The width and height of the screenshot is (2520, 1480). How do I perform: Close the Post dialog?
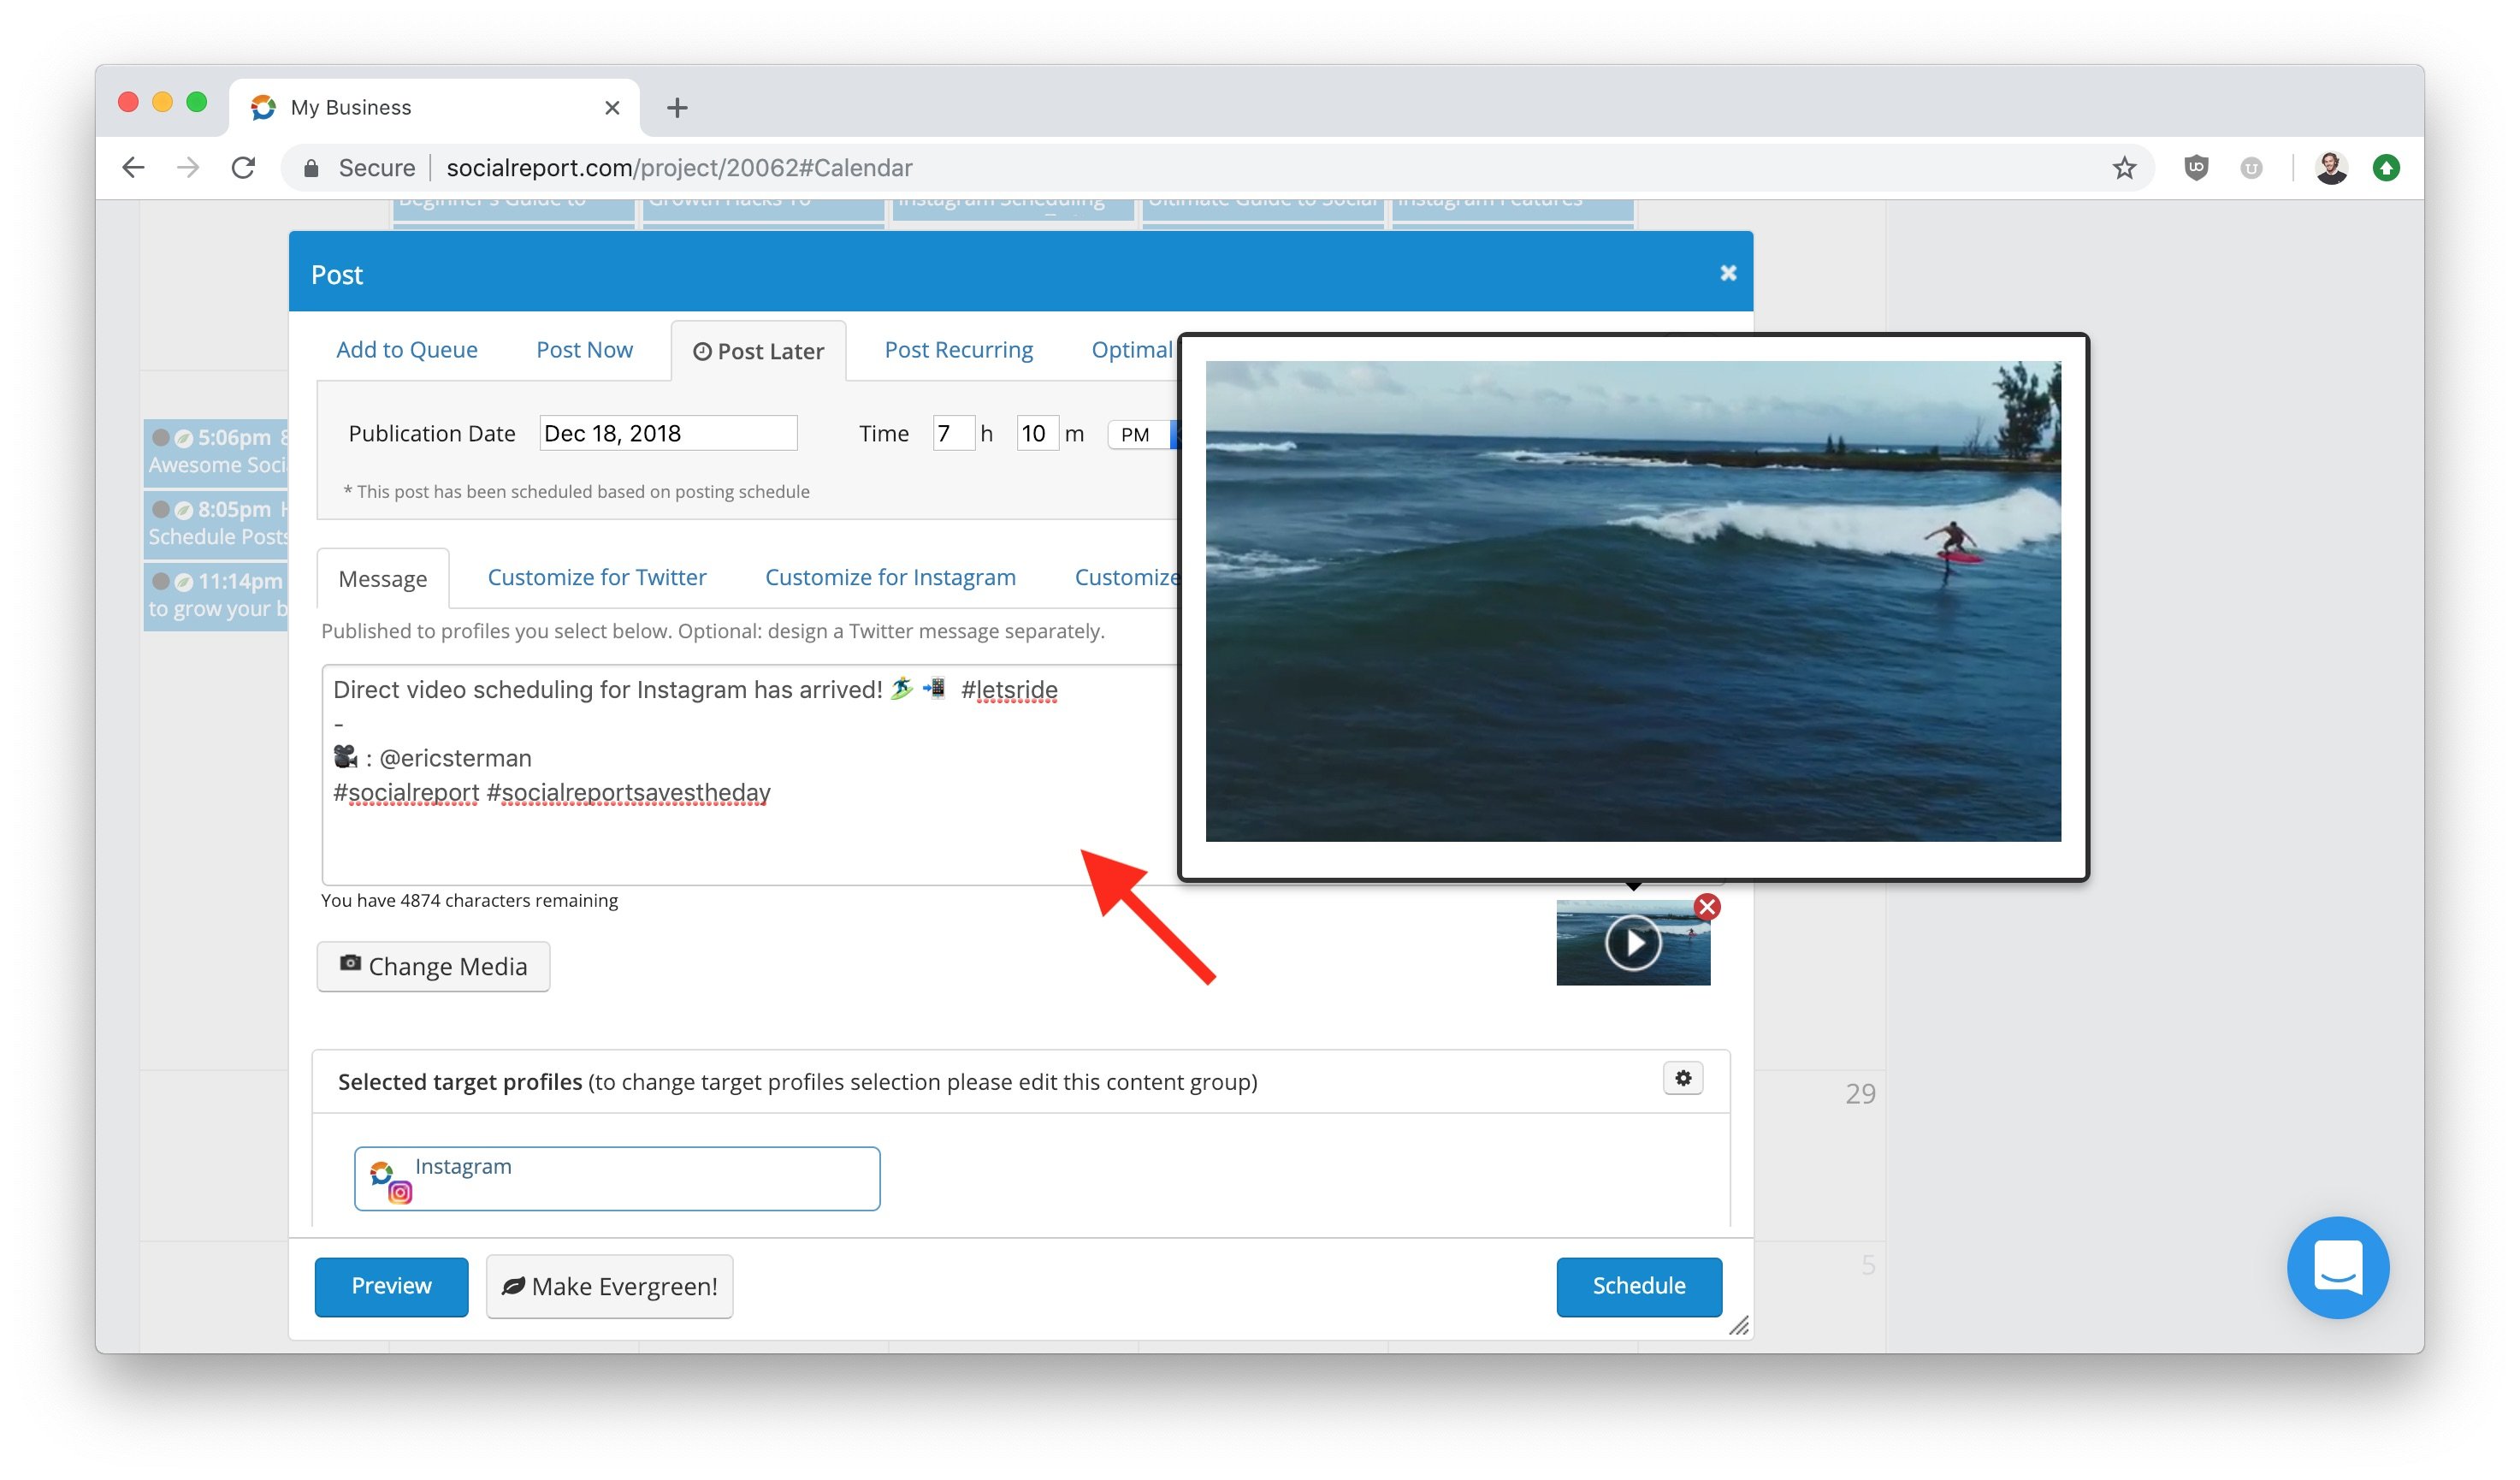pos(1728,273)
